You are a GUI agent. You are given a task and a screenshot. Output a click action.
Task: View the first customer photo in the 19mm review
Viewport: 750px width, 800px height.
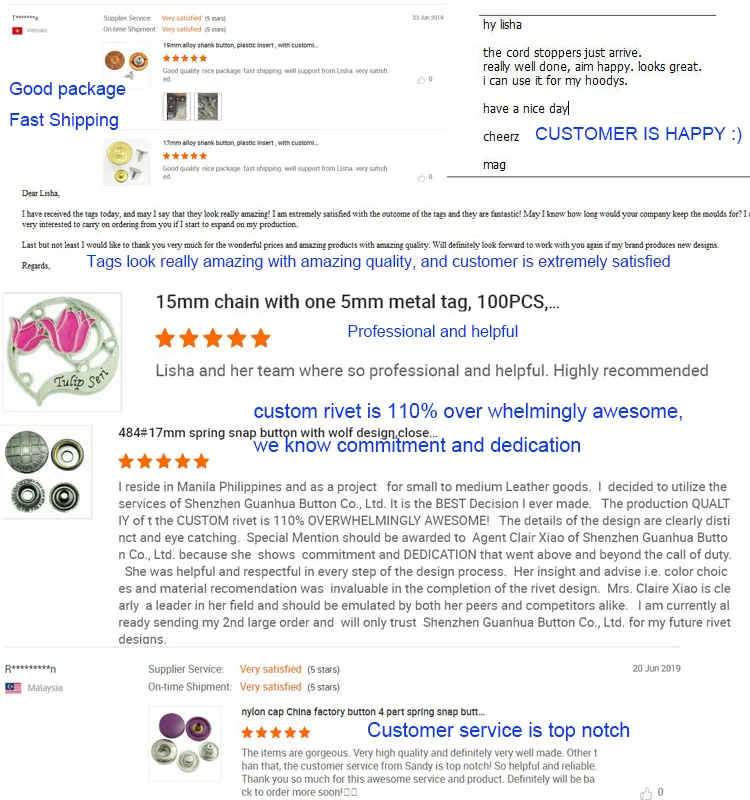click(x=176, y=106)
